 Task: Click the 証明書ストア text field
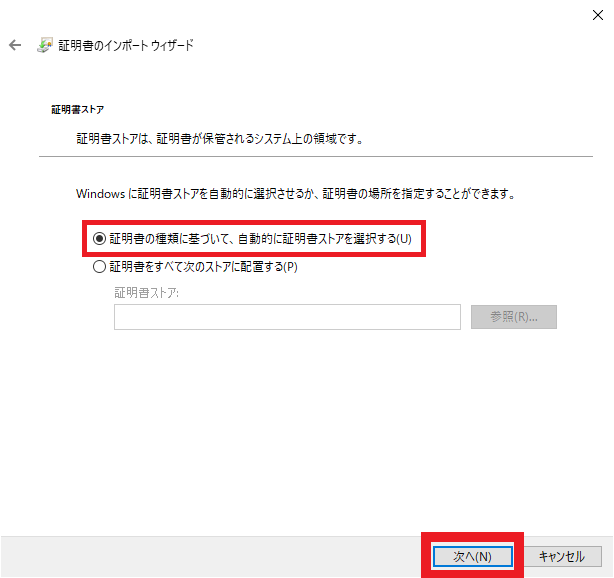click(x=287, y=317)
